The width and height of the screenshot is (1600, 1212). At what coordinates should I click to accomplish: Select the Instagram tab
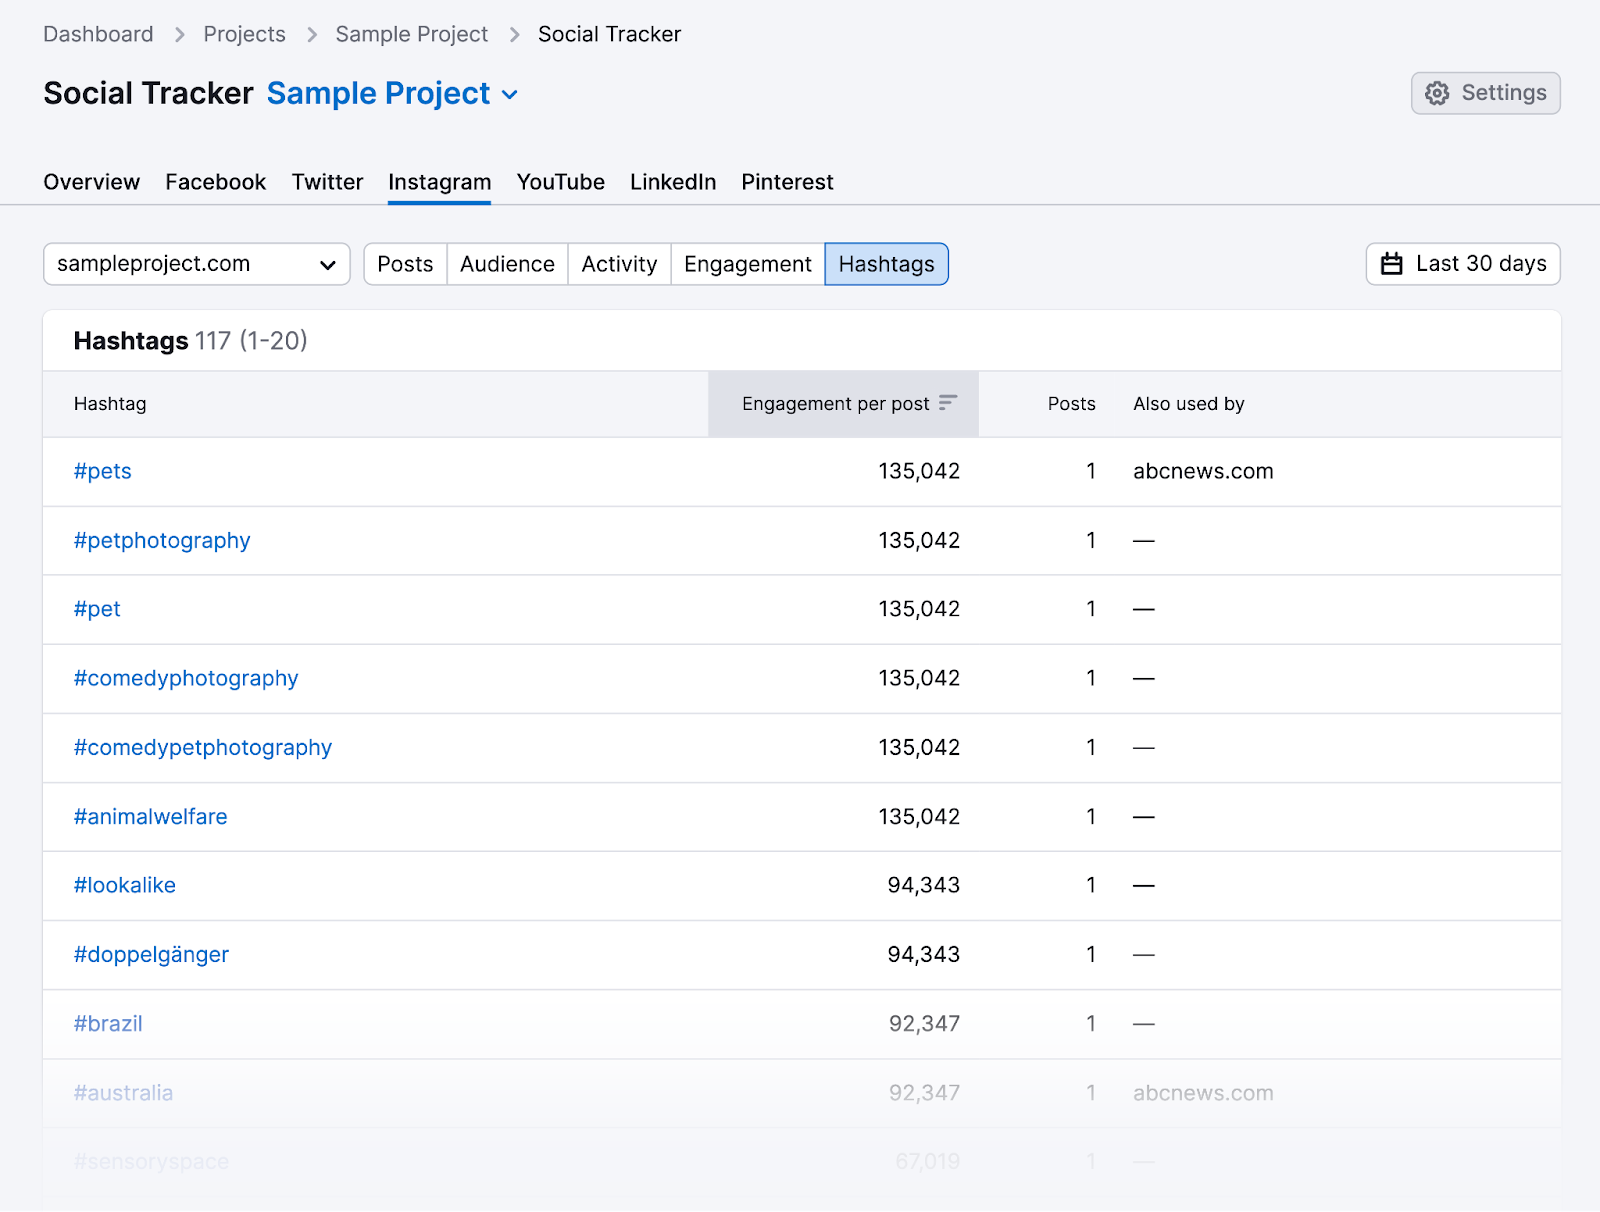440,182
